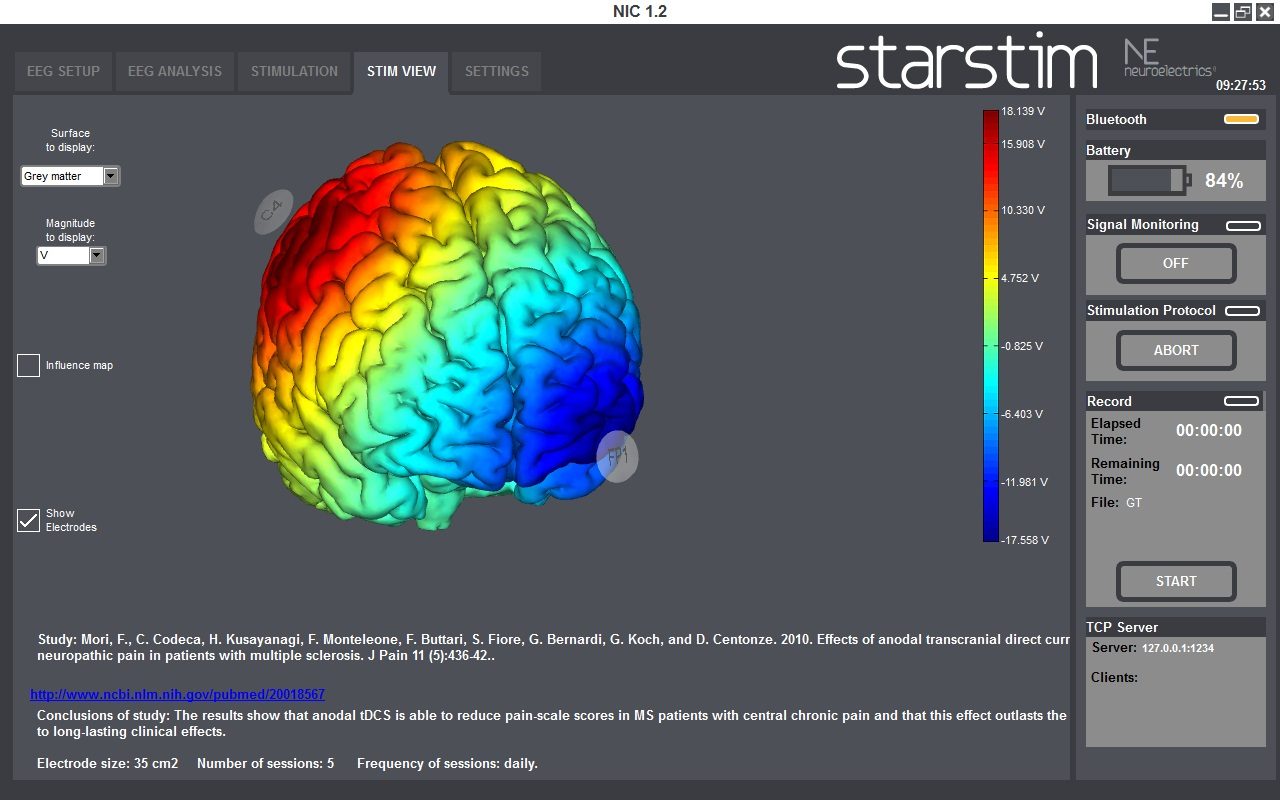This screenshot has height=800, width=1280.
Task: Open the pubmed study hyperlink
Action: (x=177, y=694)
